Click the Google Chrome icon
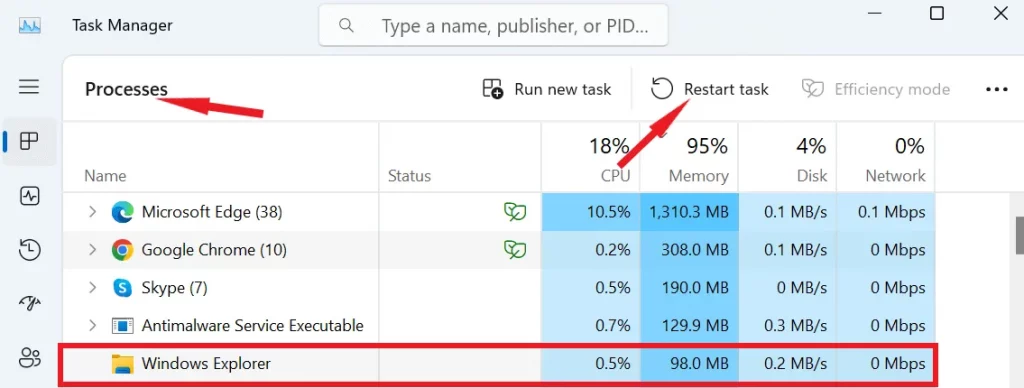The height and width of the screenshot is (388, 1024). coord(122,250)
